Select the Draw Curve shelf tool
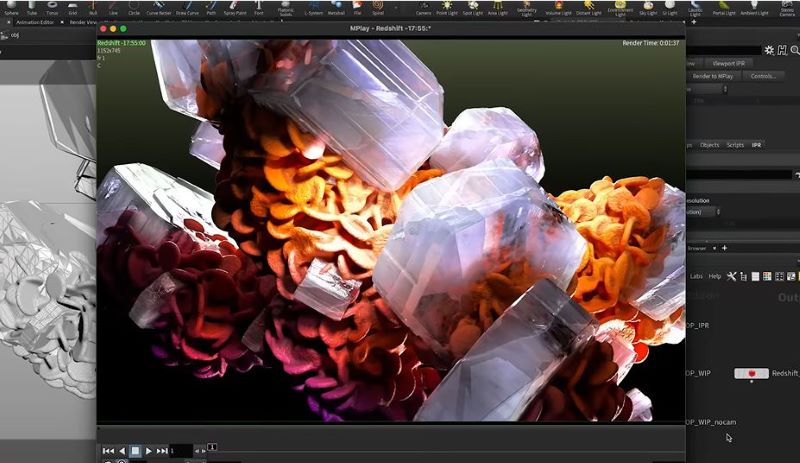This screenshot has width=800, height=463. point(187,8)
